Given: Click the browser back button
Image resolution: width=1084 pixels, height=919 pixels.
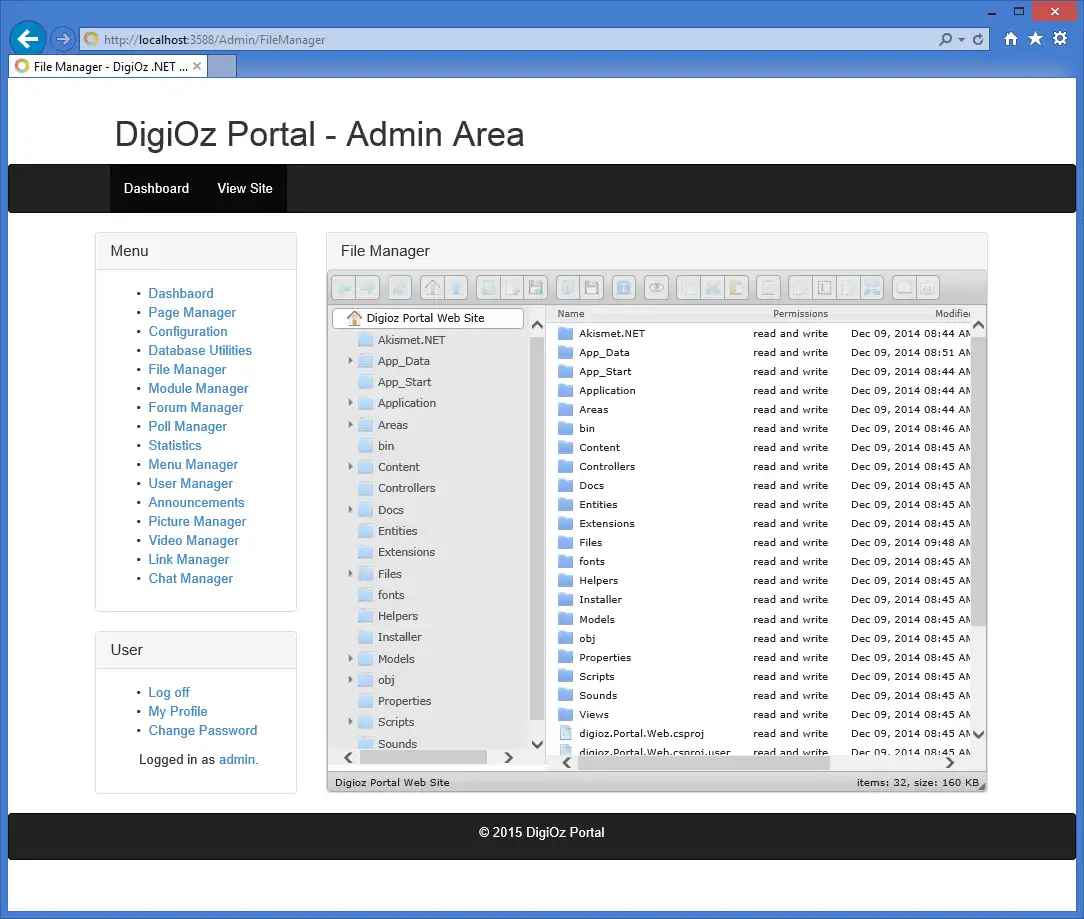Looking at the screenshot, I should coord(28,39).
